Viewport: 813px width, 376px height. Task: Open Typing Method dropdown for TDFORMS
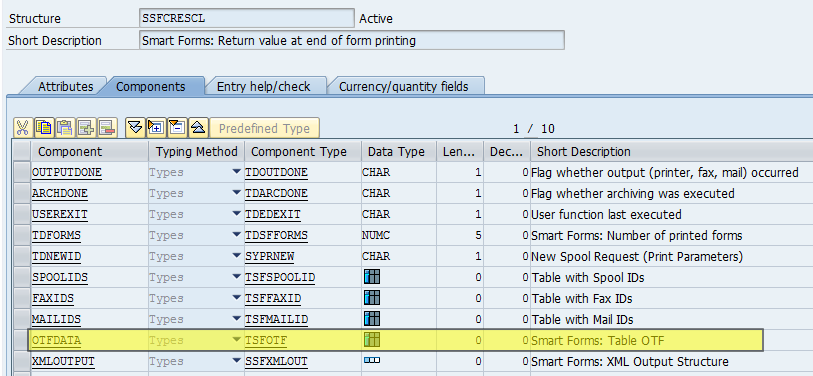236,235
